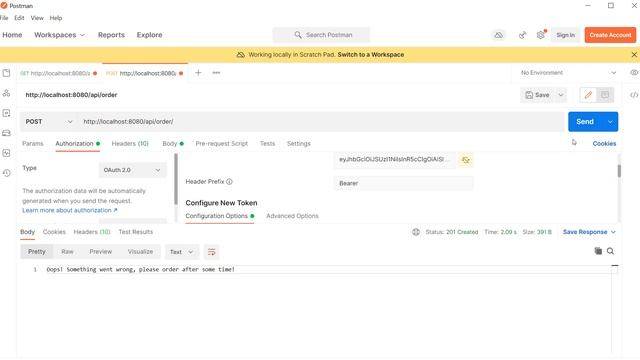The width and height of the screenshot is (640, 360).
Task: Click the Header Prefix Bearer field
Action: tap(403, 183)
